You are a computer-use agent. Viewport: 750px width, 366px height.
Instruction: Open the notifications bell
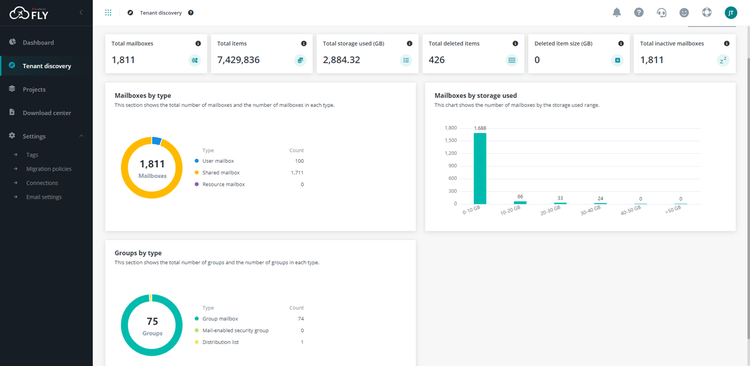[x=617, y=13]
